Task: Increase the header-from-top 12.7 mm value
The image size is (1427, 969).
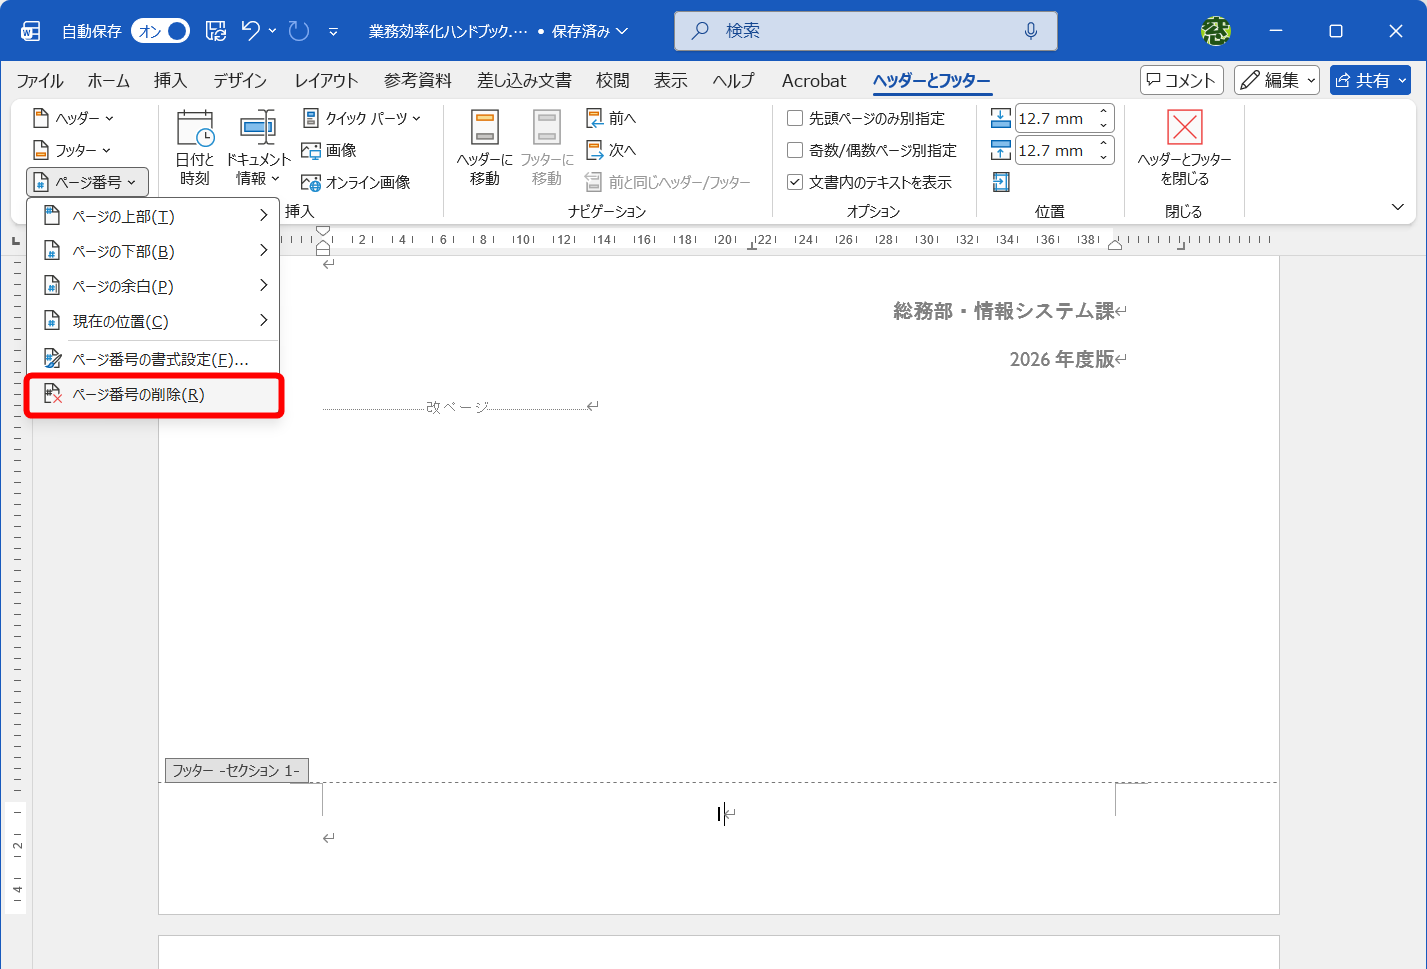Action: pos(1104,111)
